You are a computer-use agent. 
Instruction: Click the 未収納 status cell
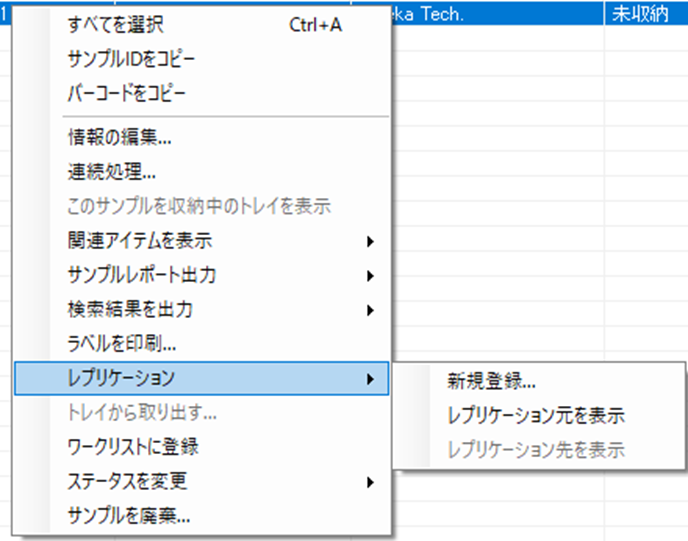pyautogui.click(x=645, y=12)
